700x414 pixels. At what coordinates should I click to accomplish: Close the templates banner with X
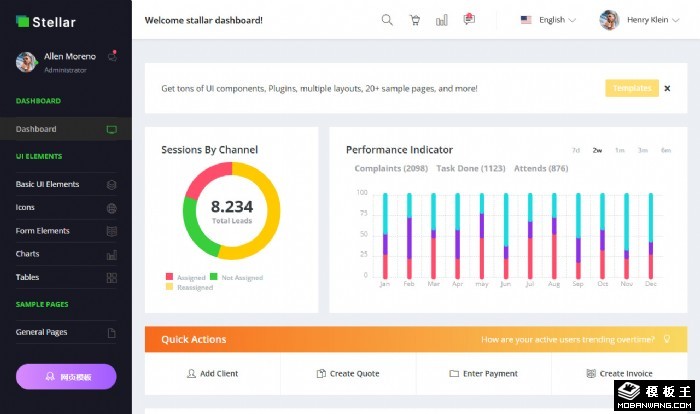tap(671, 88)
